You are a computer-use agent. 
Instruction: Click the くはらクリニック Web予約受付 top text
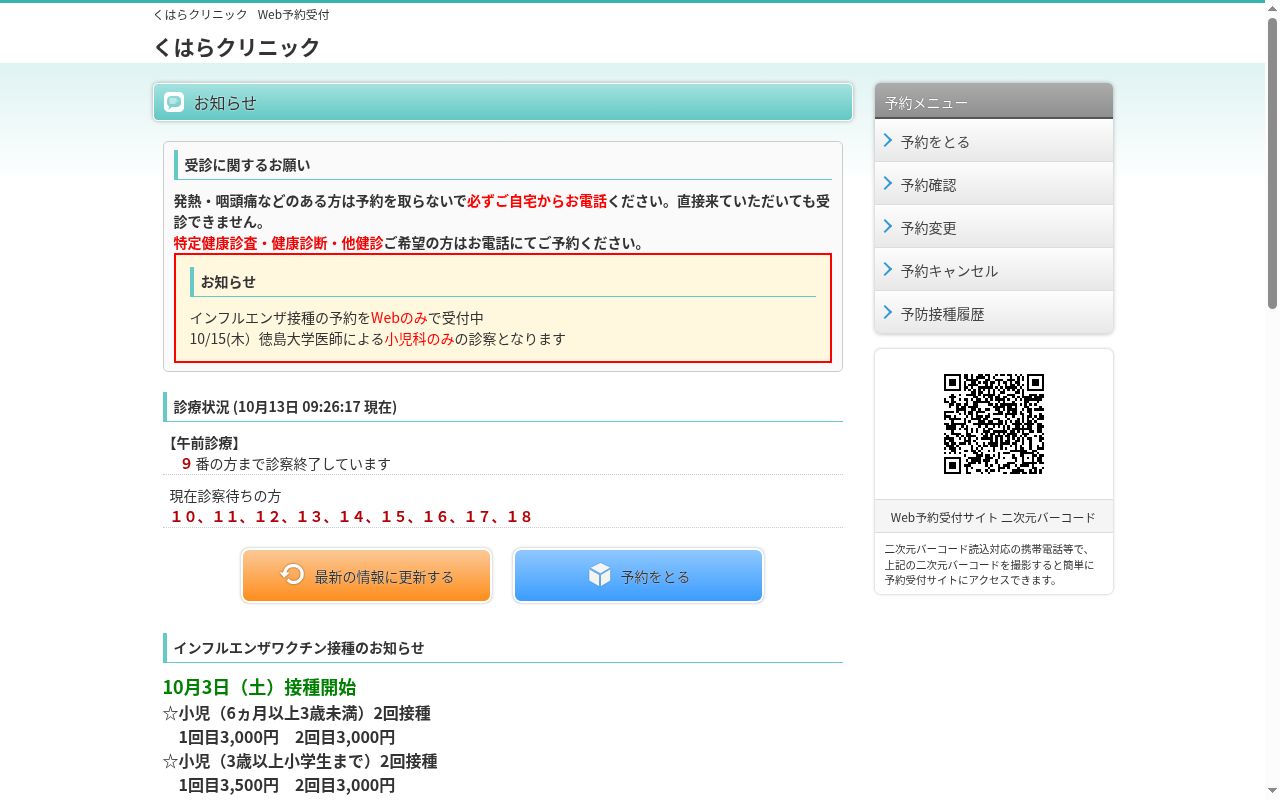[x=241, y=15]
